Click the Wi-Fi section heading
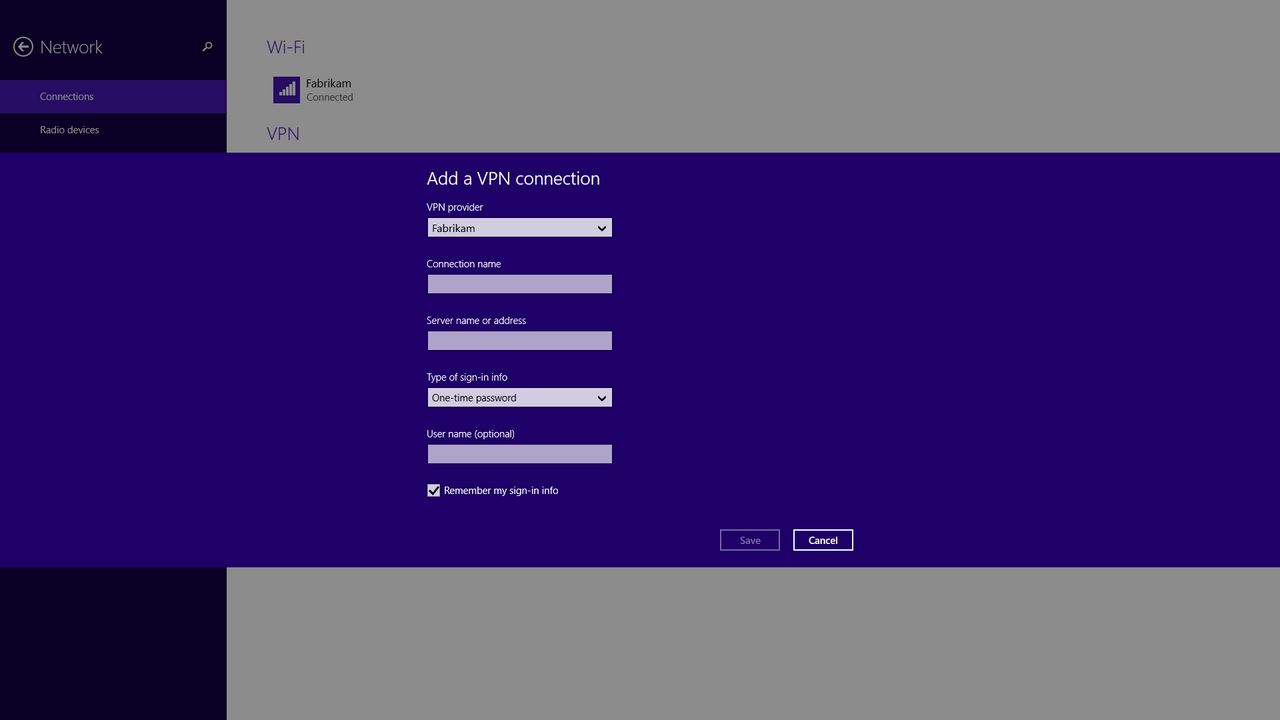This screenshot has height=720, width=1280. pyautogui.click(x=286, y=47)
